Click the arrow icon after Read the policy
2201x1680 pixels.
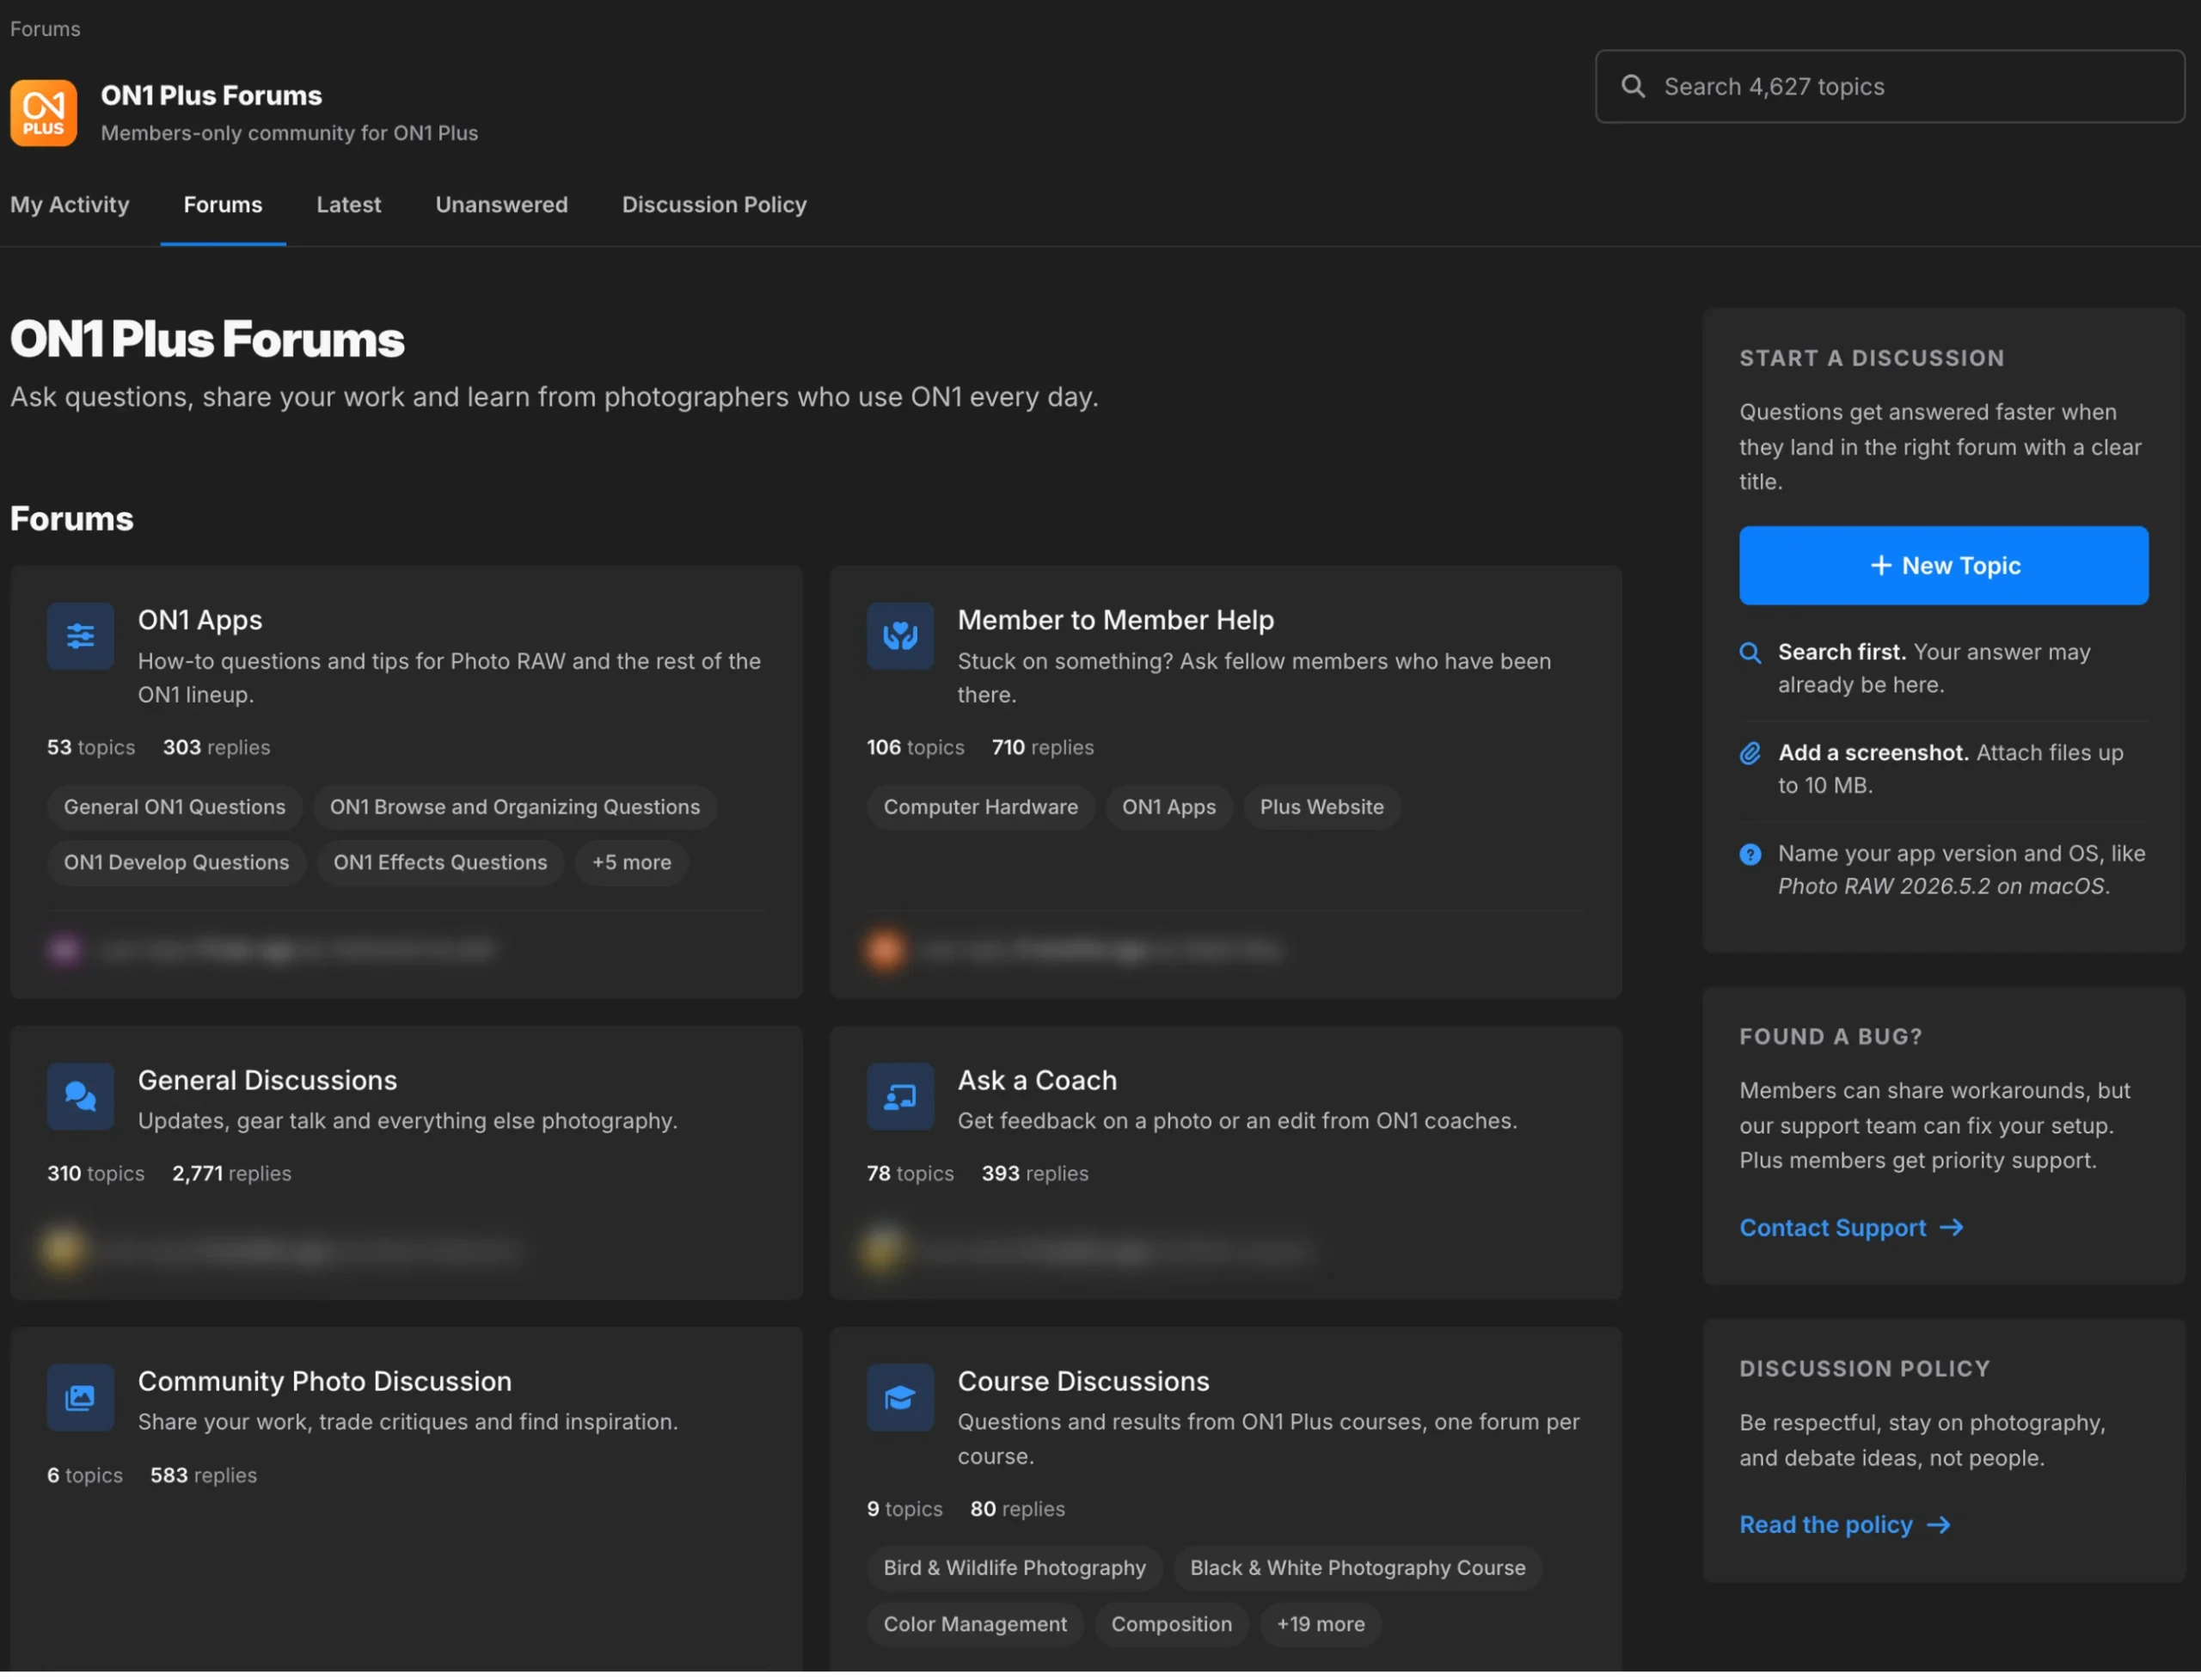click(1939, 1526)
